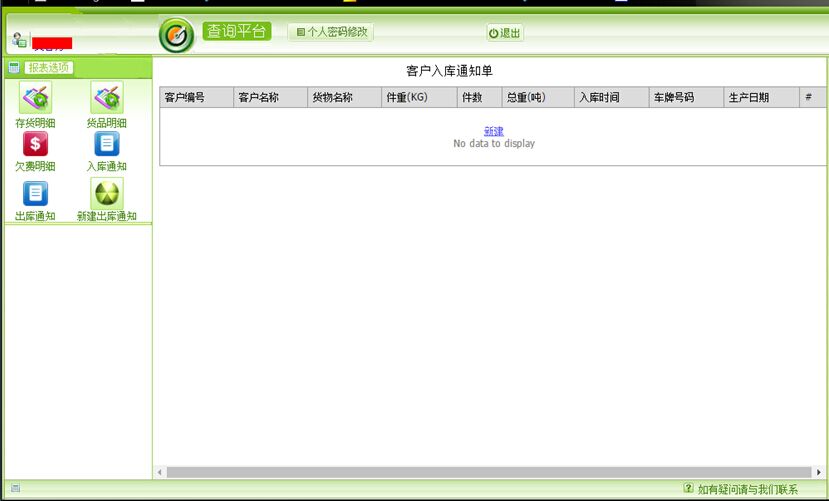
Task: Click the 新建 link in the table
Action: coord(493,131)
